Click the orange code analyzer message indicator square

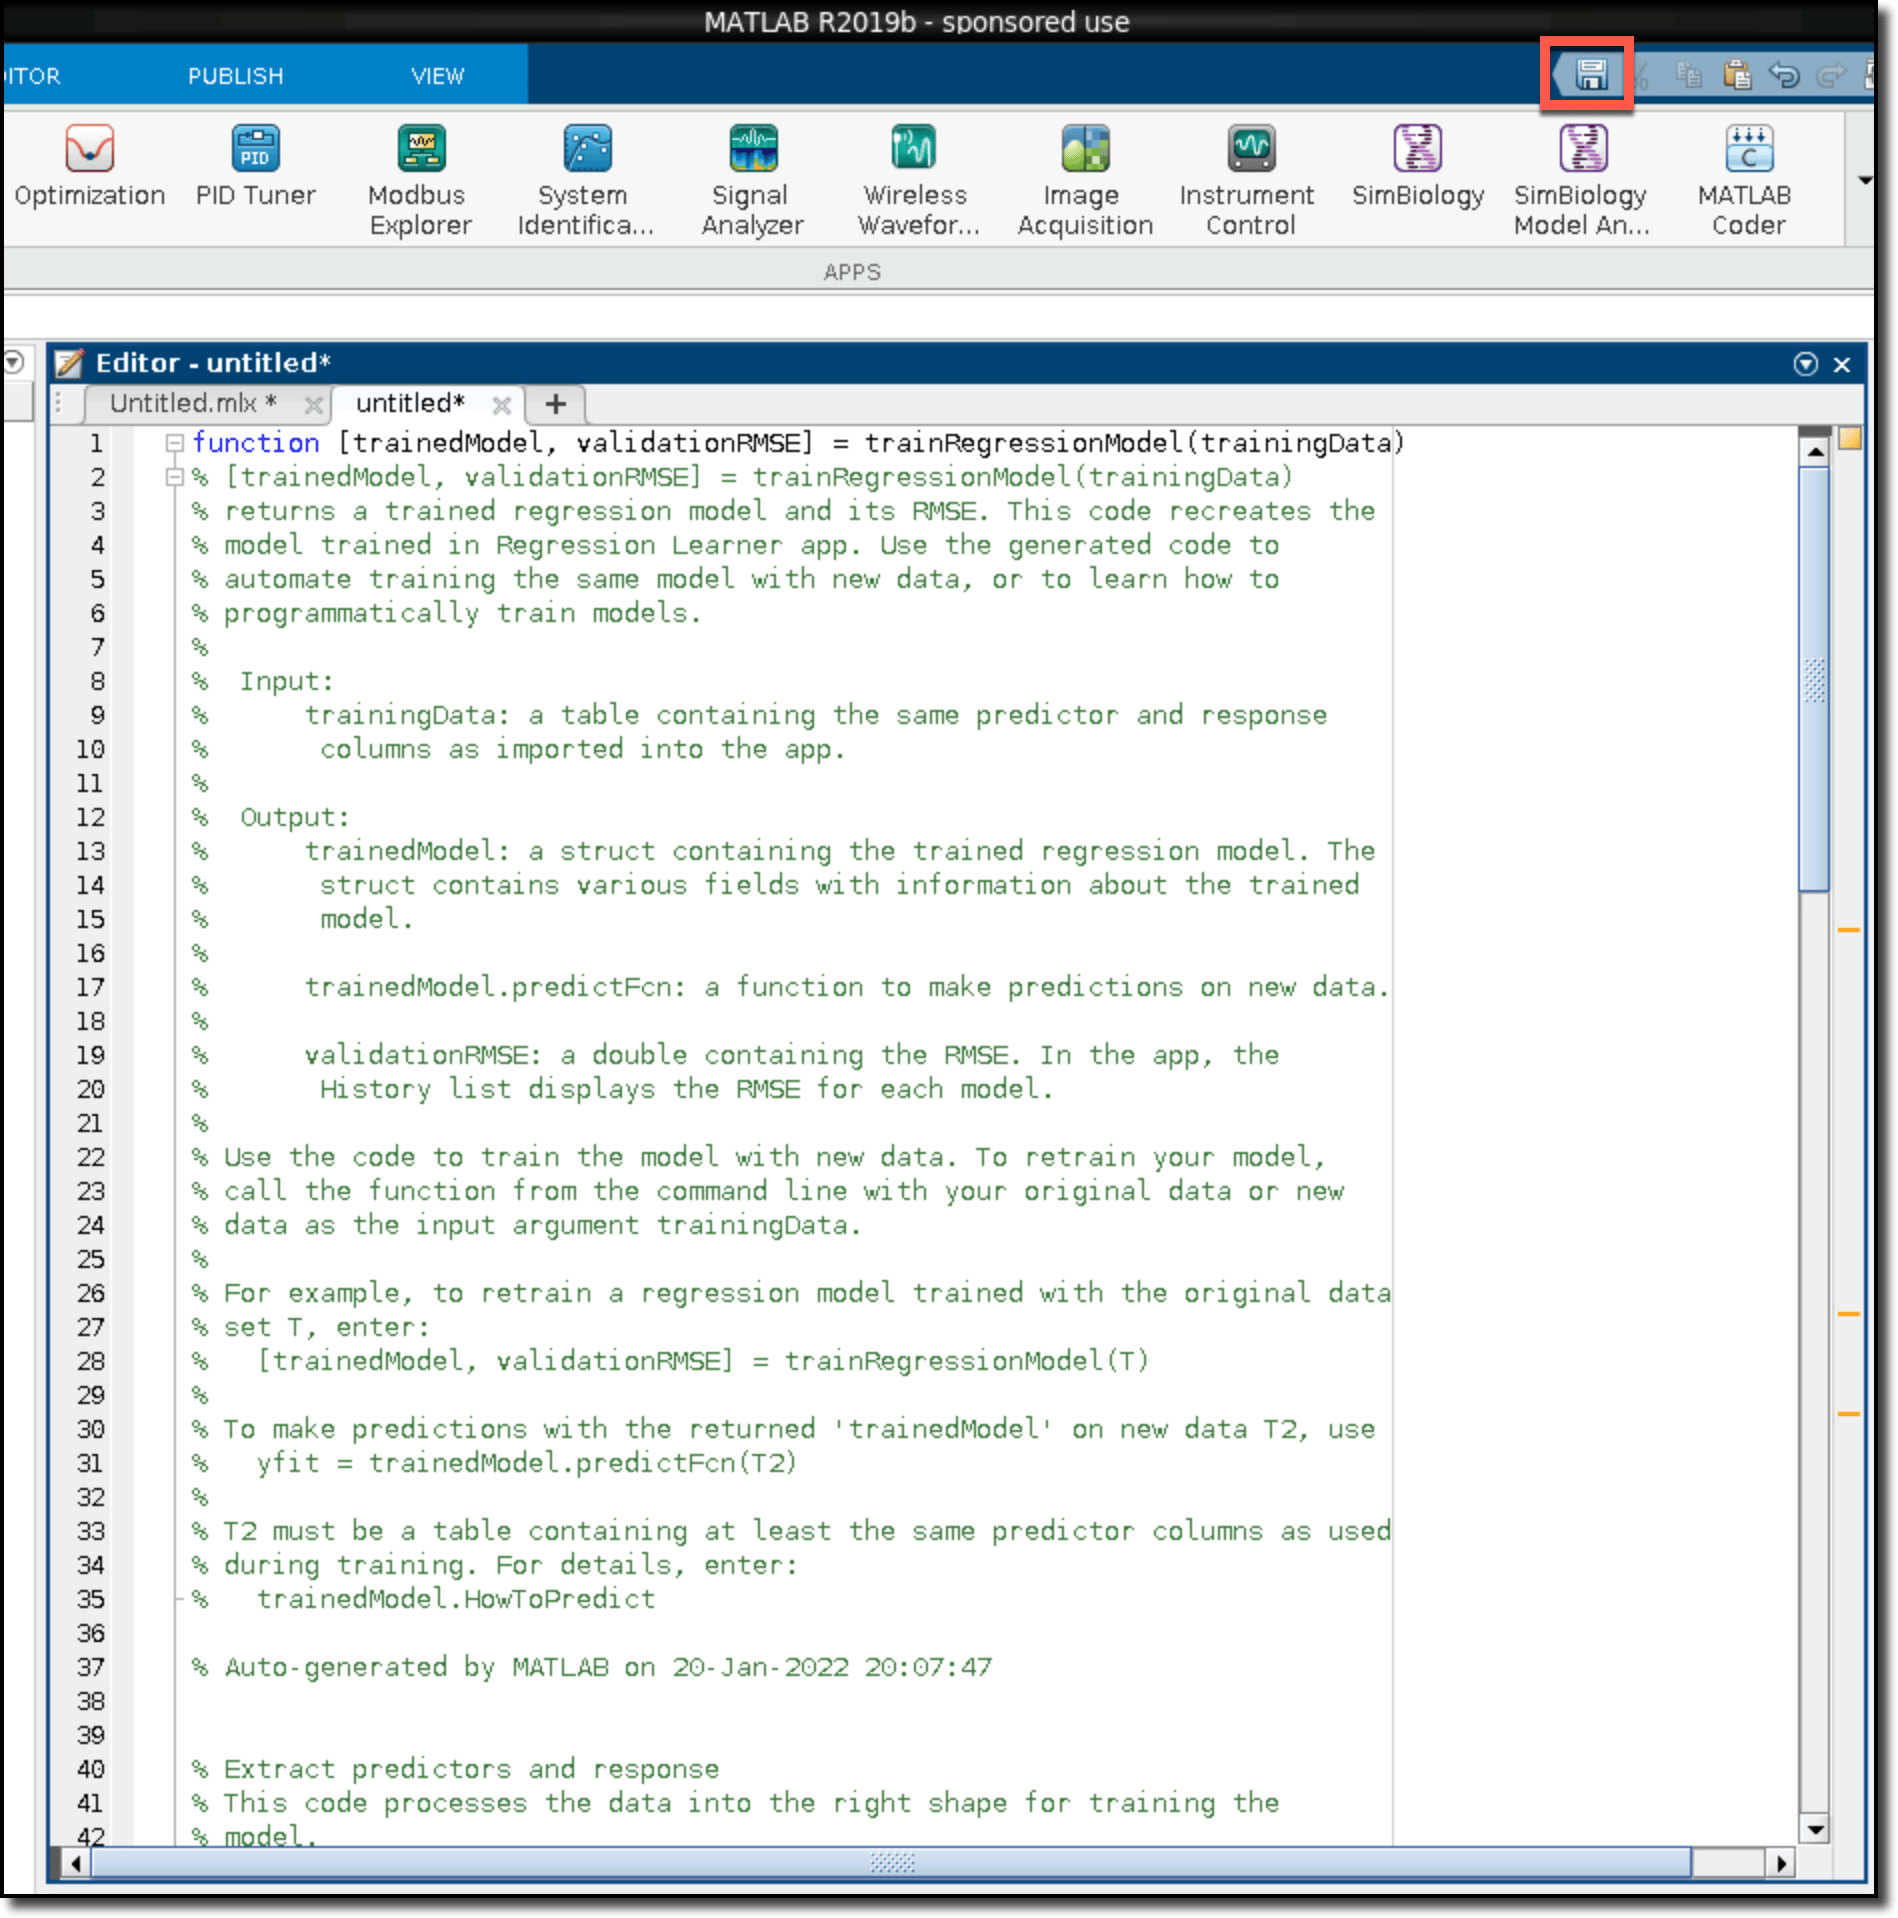(x=1849, y=439)
